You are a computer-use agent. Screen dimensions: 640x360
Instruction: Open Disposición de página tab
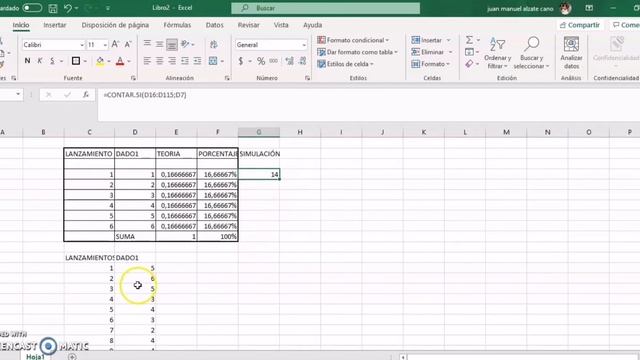(x=115, y=25)
